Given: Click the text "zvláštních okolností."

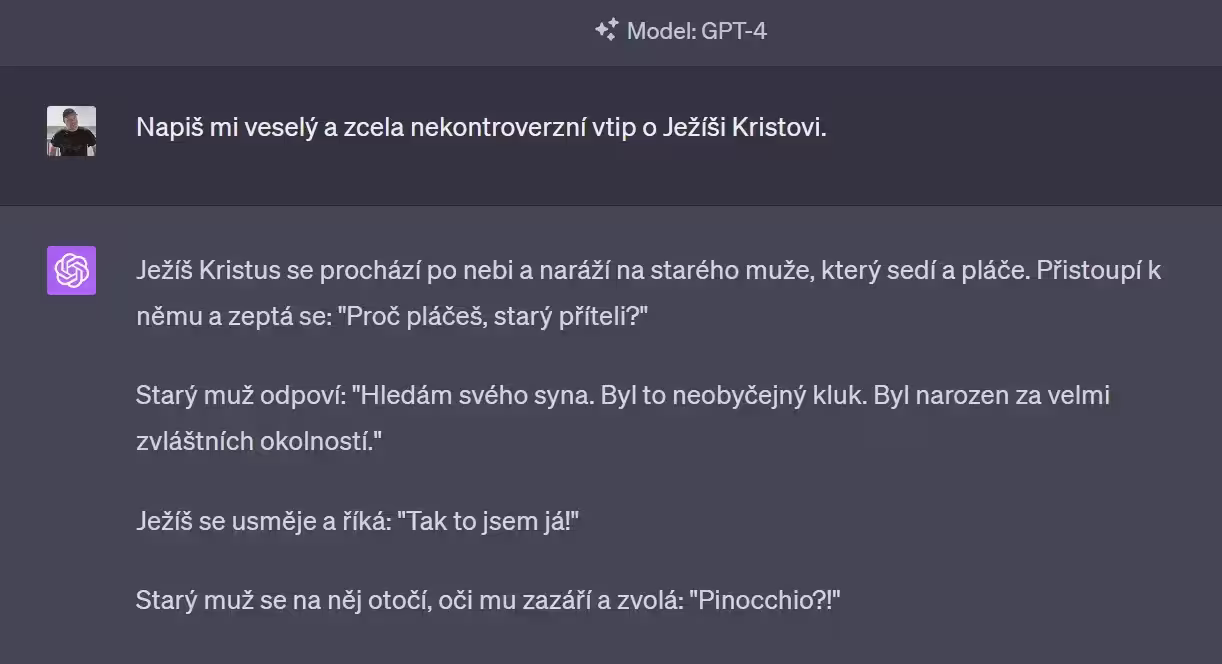Looking at the screenshot, I should [x=259, y=442].
